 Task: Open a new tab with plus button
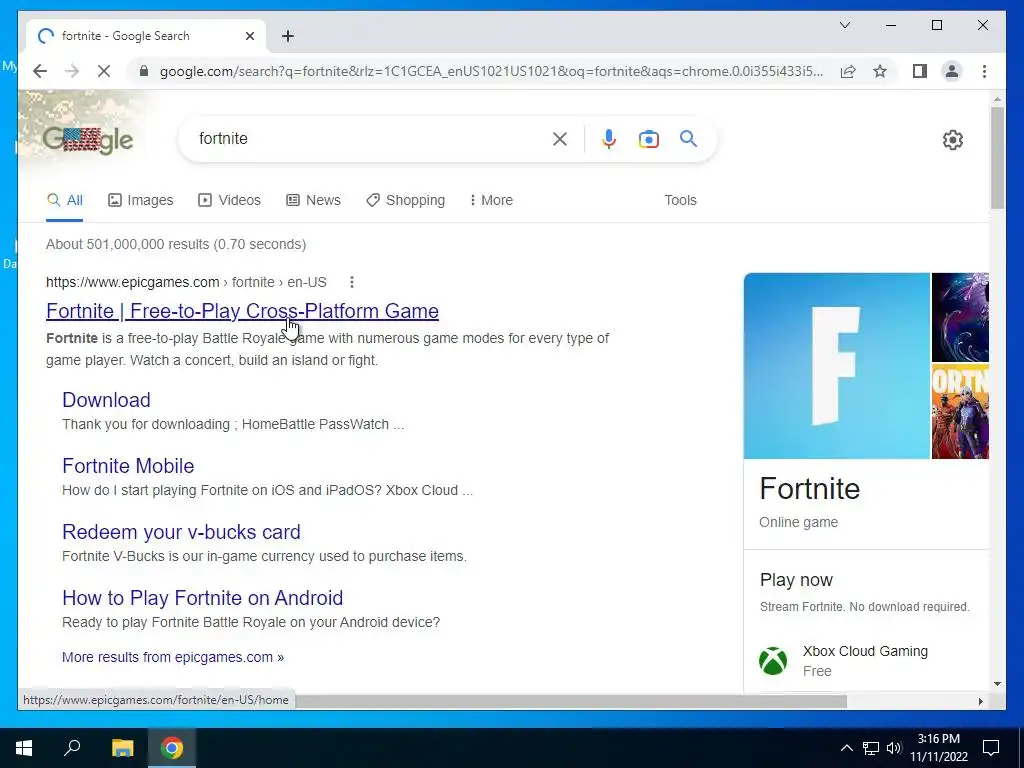[x=288, y=36]
